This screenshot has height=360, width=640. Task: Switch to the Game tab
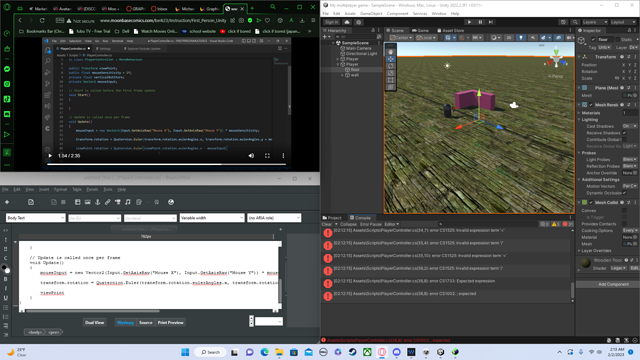420,31
